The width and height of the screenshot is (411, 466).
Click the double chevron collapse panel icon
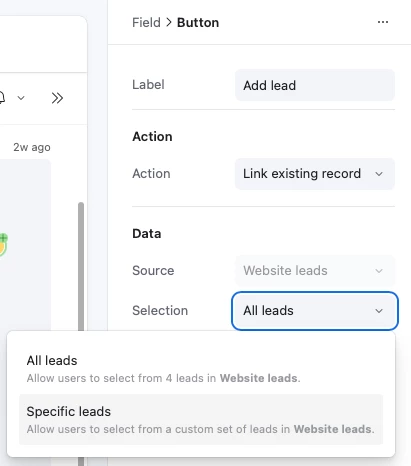tap(57, 98)
